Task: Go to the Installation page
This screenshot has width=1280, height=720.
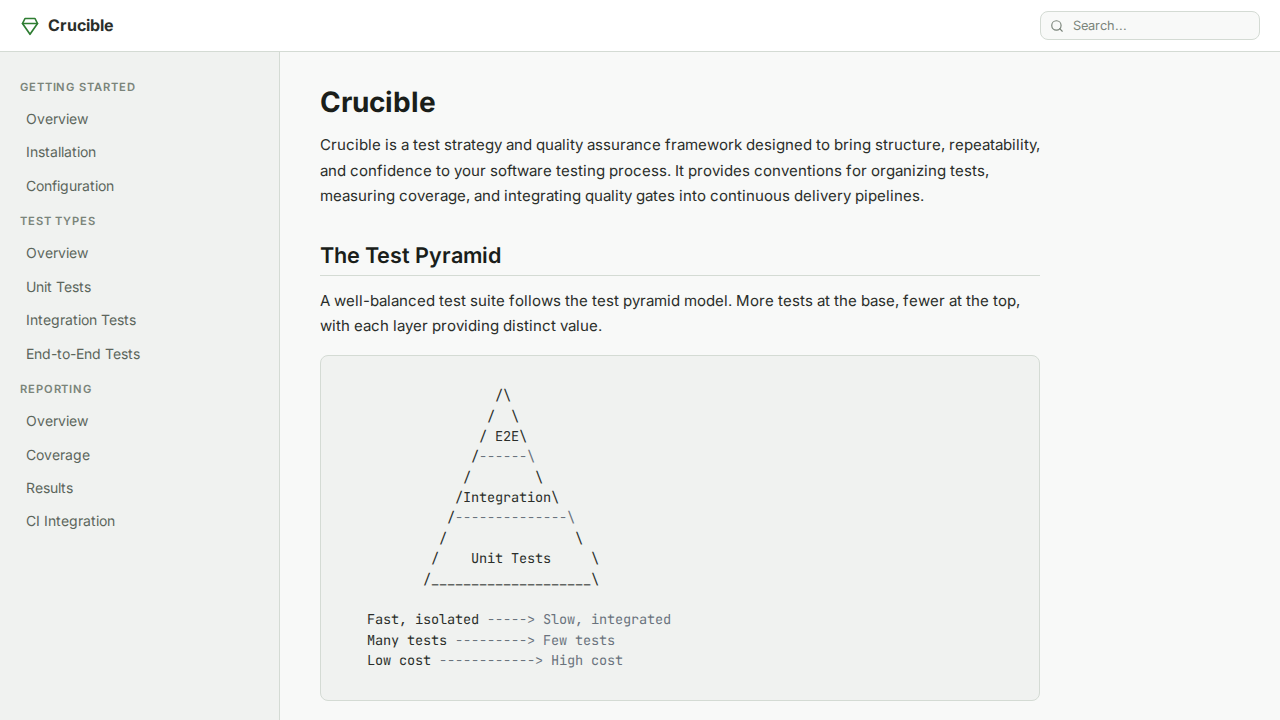Action: tap(61, 152)
